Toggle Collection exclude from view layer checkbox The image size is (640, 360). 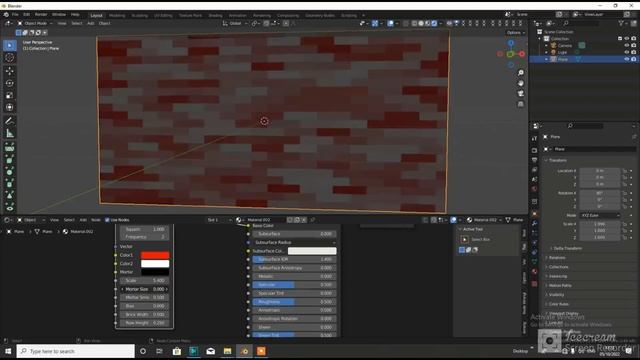point(620,38)
